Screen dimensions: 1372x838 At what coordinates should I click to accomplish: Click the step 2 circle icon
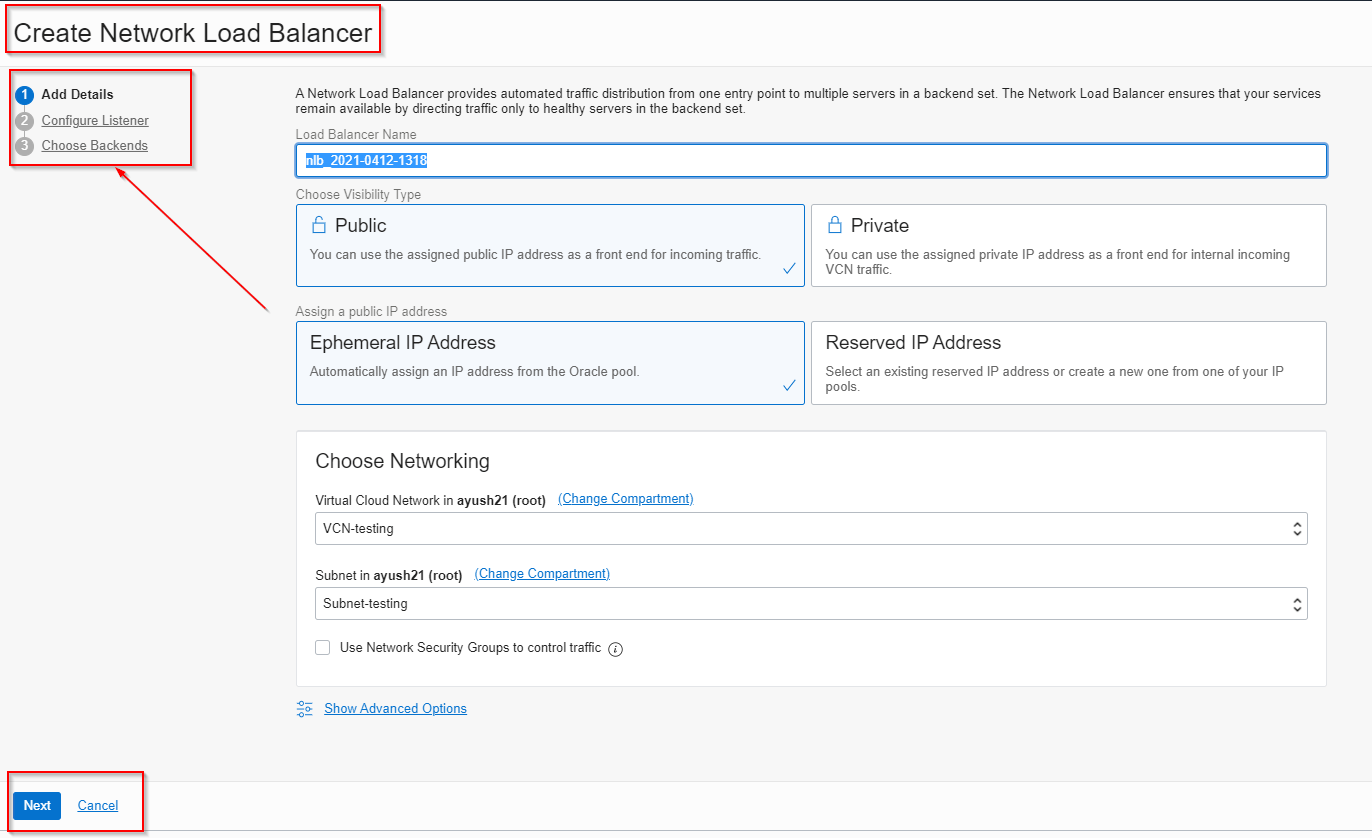click(25, 121)
